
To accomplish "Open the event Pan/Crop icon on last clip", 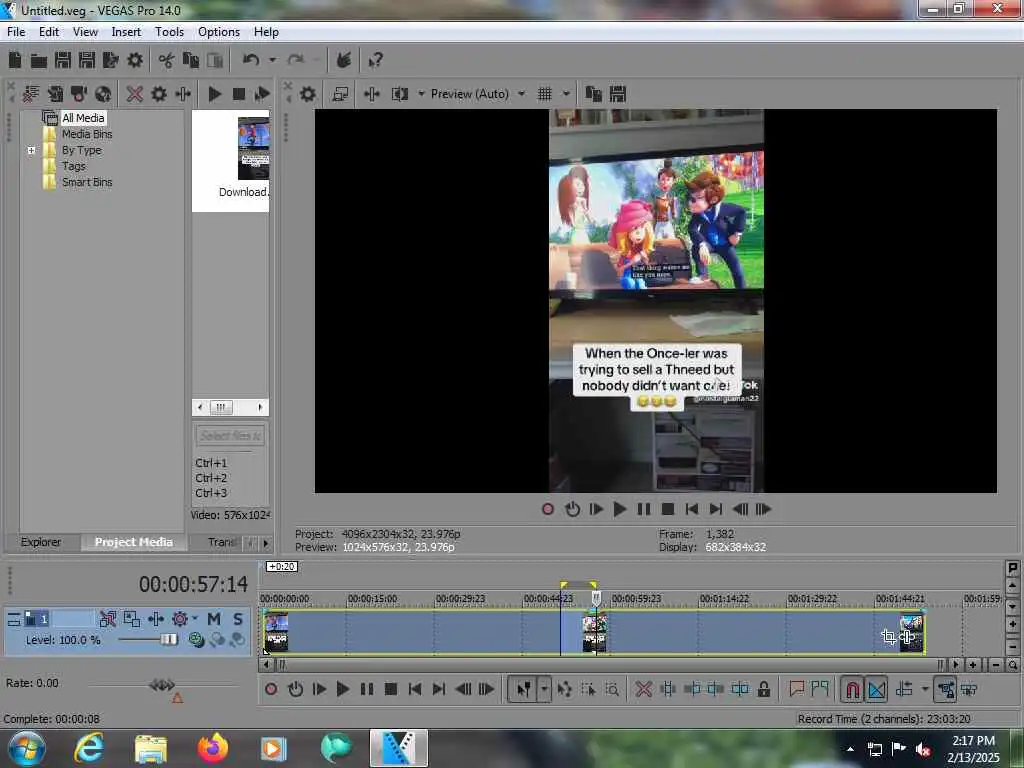I will pyautogui.click(x=888, y=636).
